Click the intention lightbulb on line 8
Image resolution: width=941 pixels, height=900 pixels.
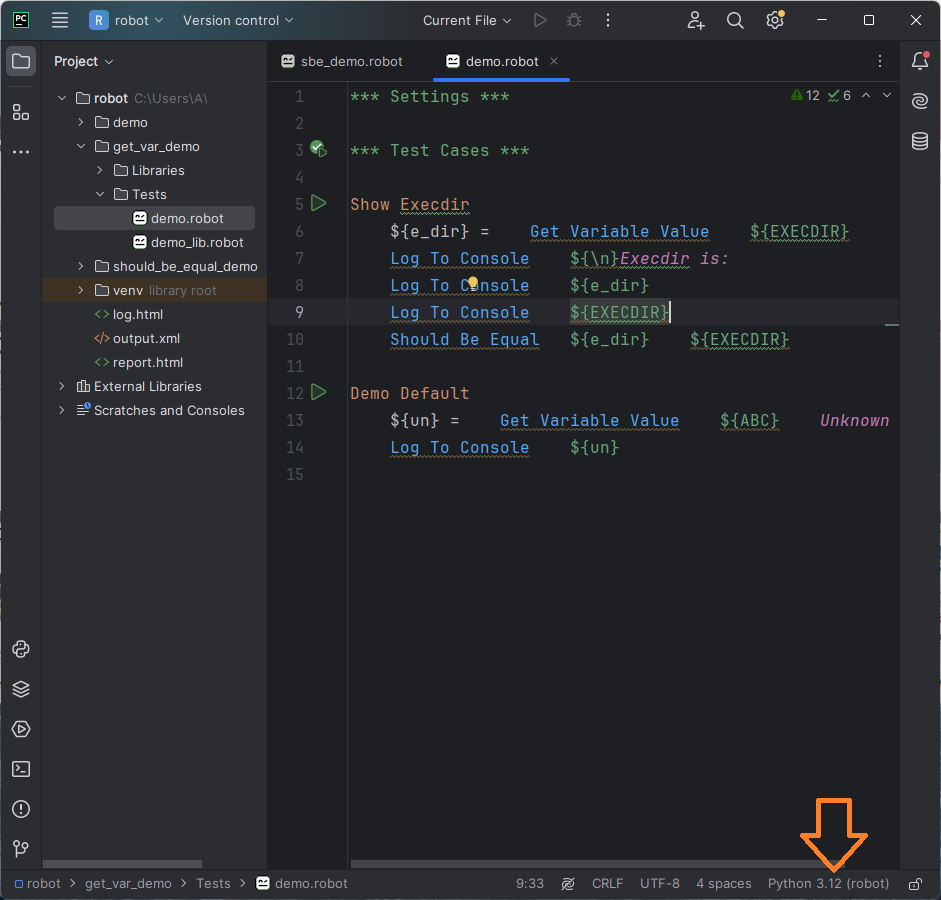tap(473, 282)
